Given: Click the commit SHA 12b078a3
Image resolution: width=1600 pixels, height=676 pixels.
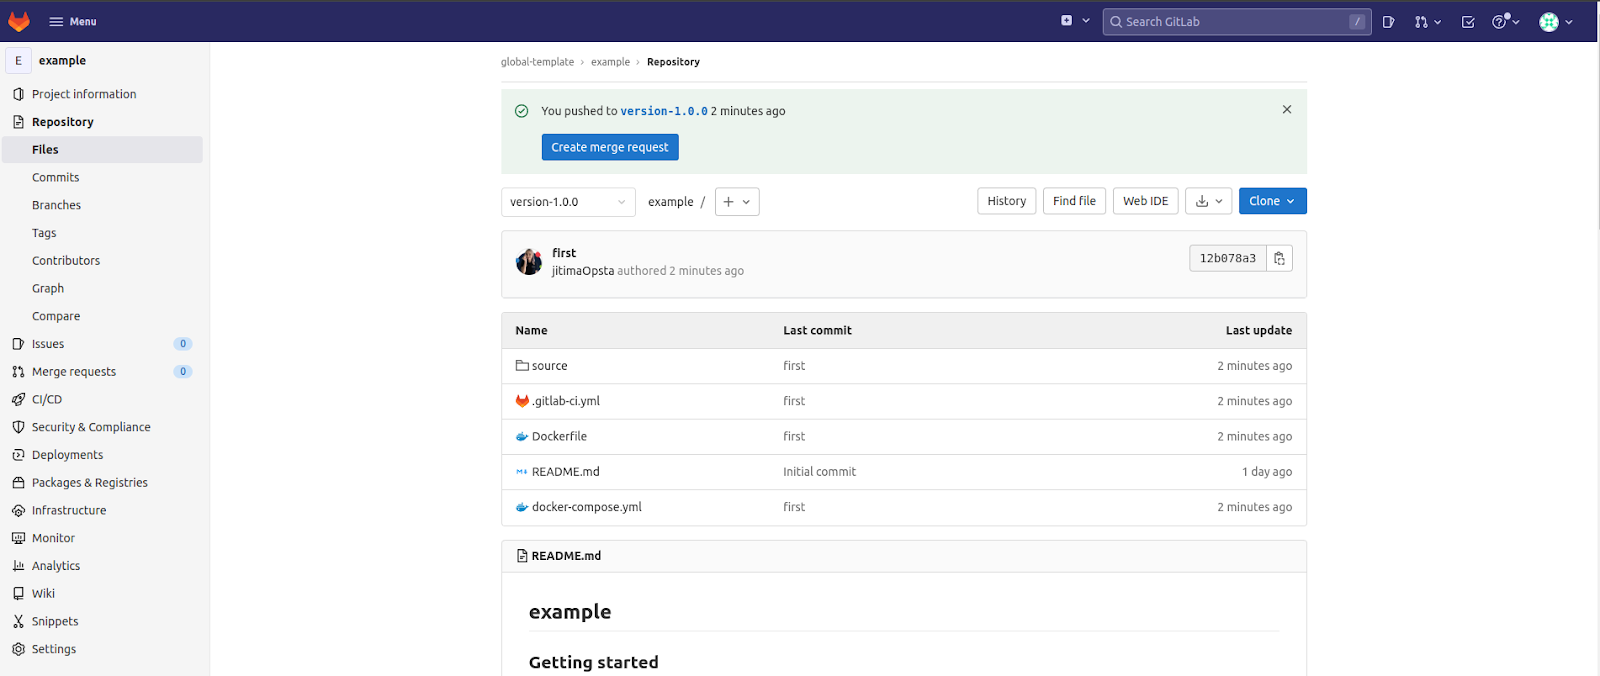Looking at the screenshot, I should [1228, 258].
